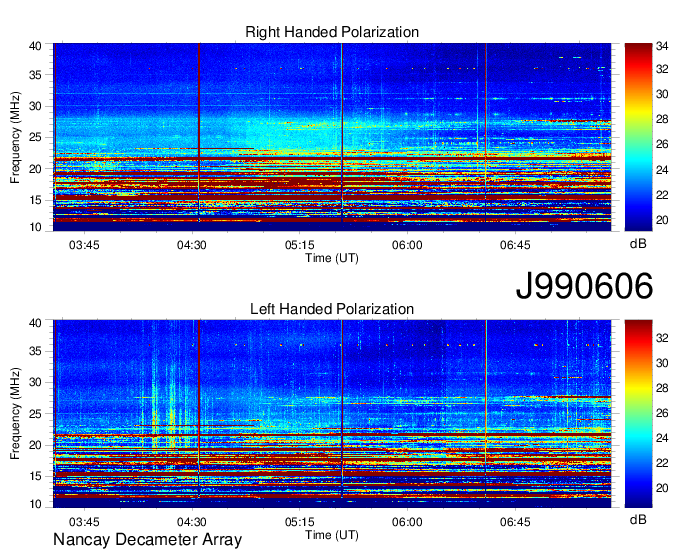The image size is (680, 552).
Task: Click 04:30 time tick on Right Handed plot
Action: click(x=192, y=245)
